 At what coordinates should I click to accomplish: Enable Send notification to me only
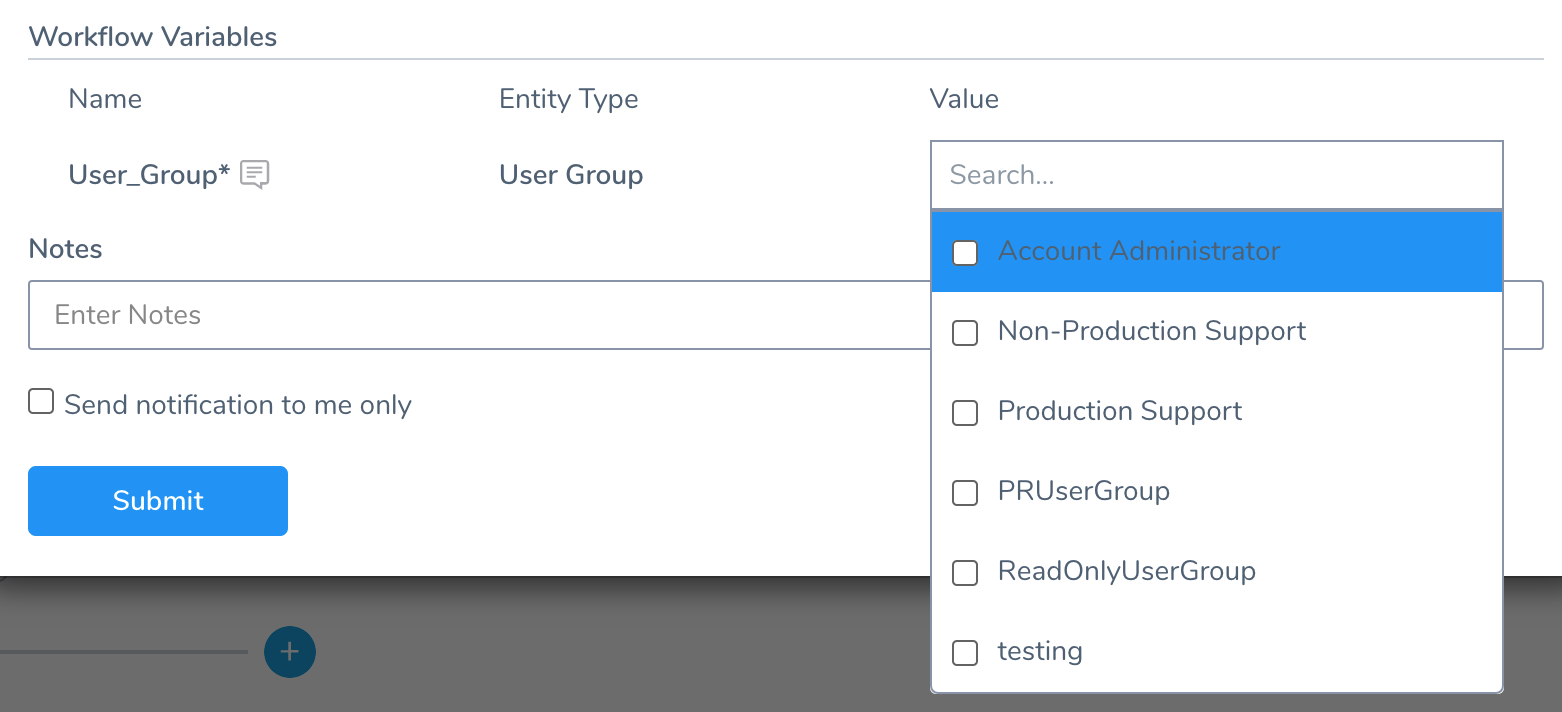pos(41,402)
